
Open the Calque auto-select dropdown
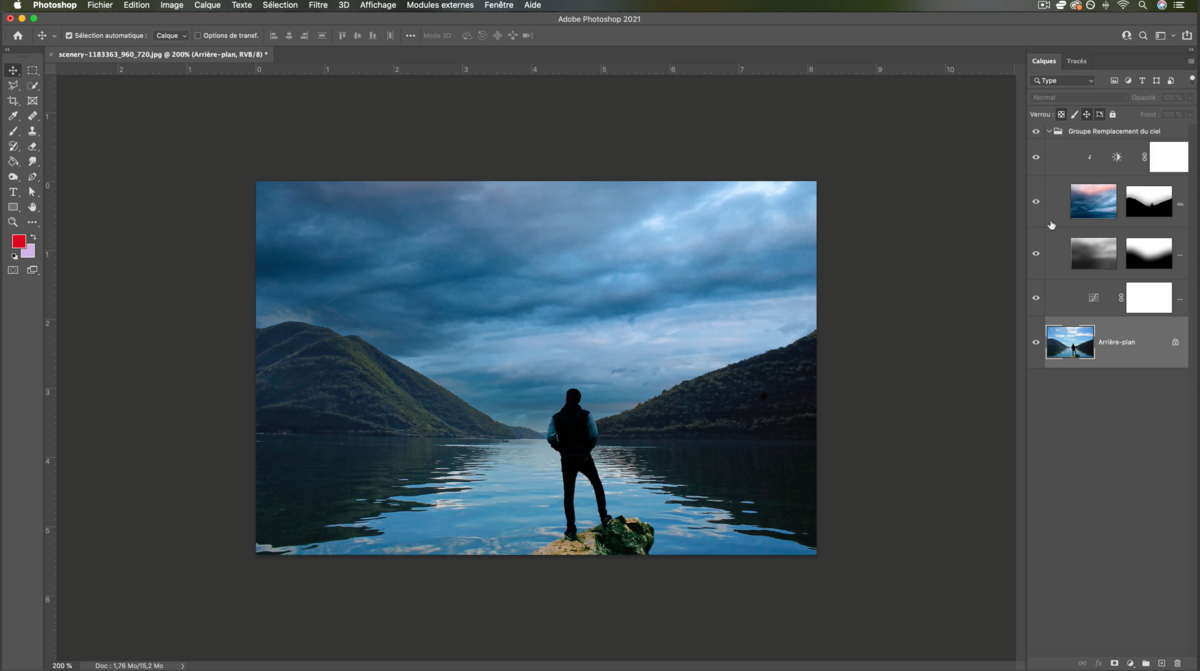pos(171,36)
